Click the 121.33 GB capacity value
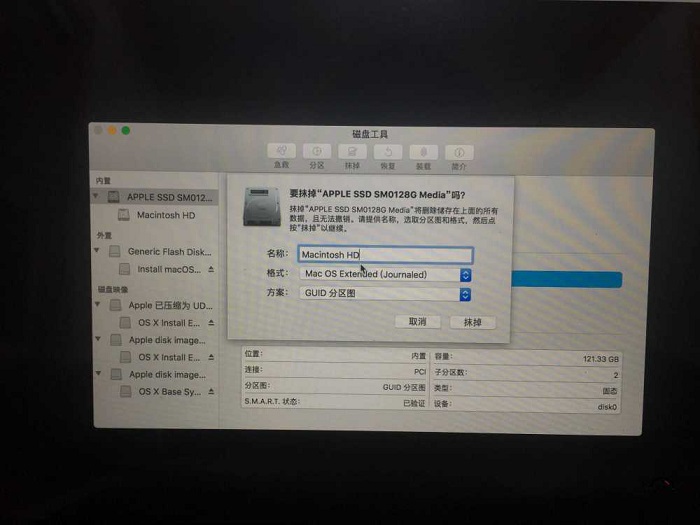The width and height of the screenshot is (700, 525). click(x=601, y=359)
